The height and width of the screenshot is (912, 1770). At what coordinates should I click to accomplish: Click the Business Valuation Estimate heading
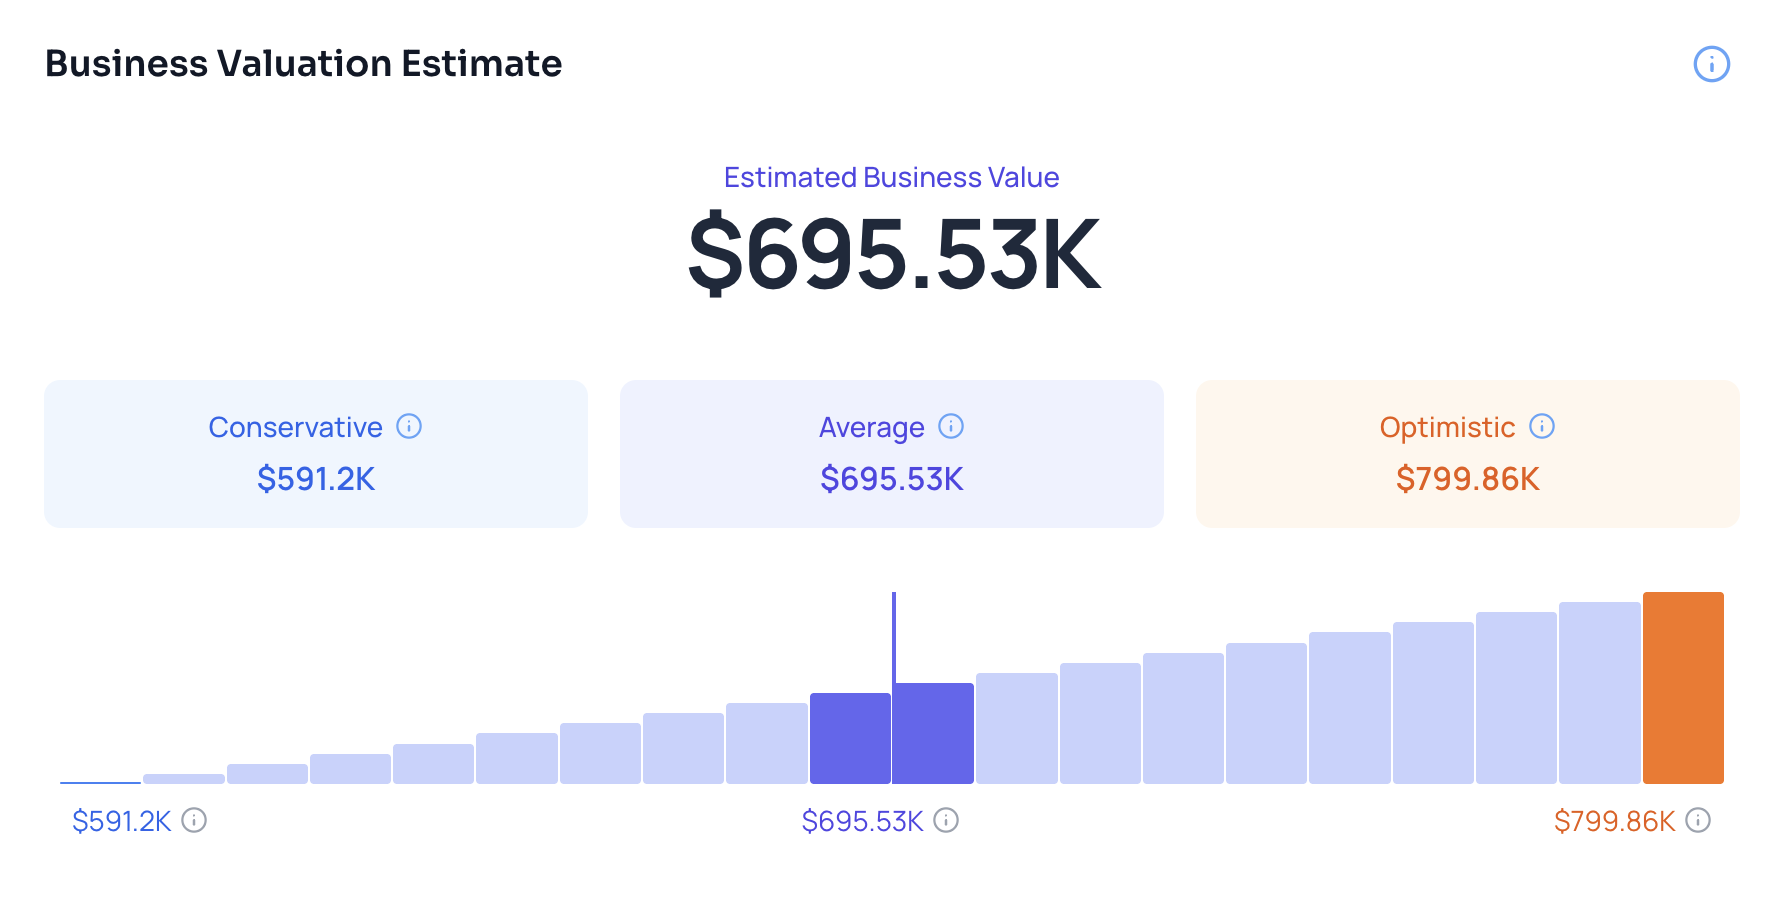(304, 64)
